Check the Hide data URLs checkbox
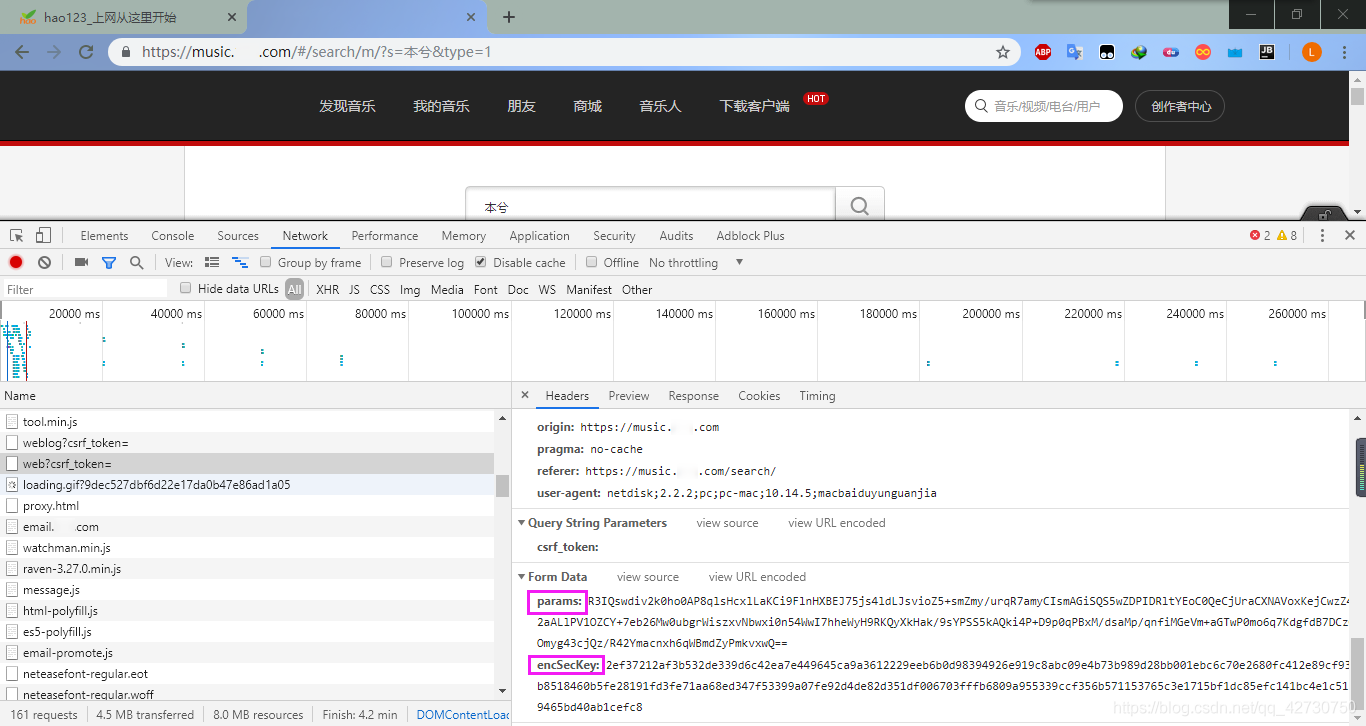Image resolution: width=1366 pixels, height=726 pixels. click(185, 288)
